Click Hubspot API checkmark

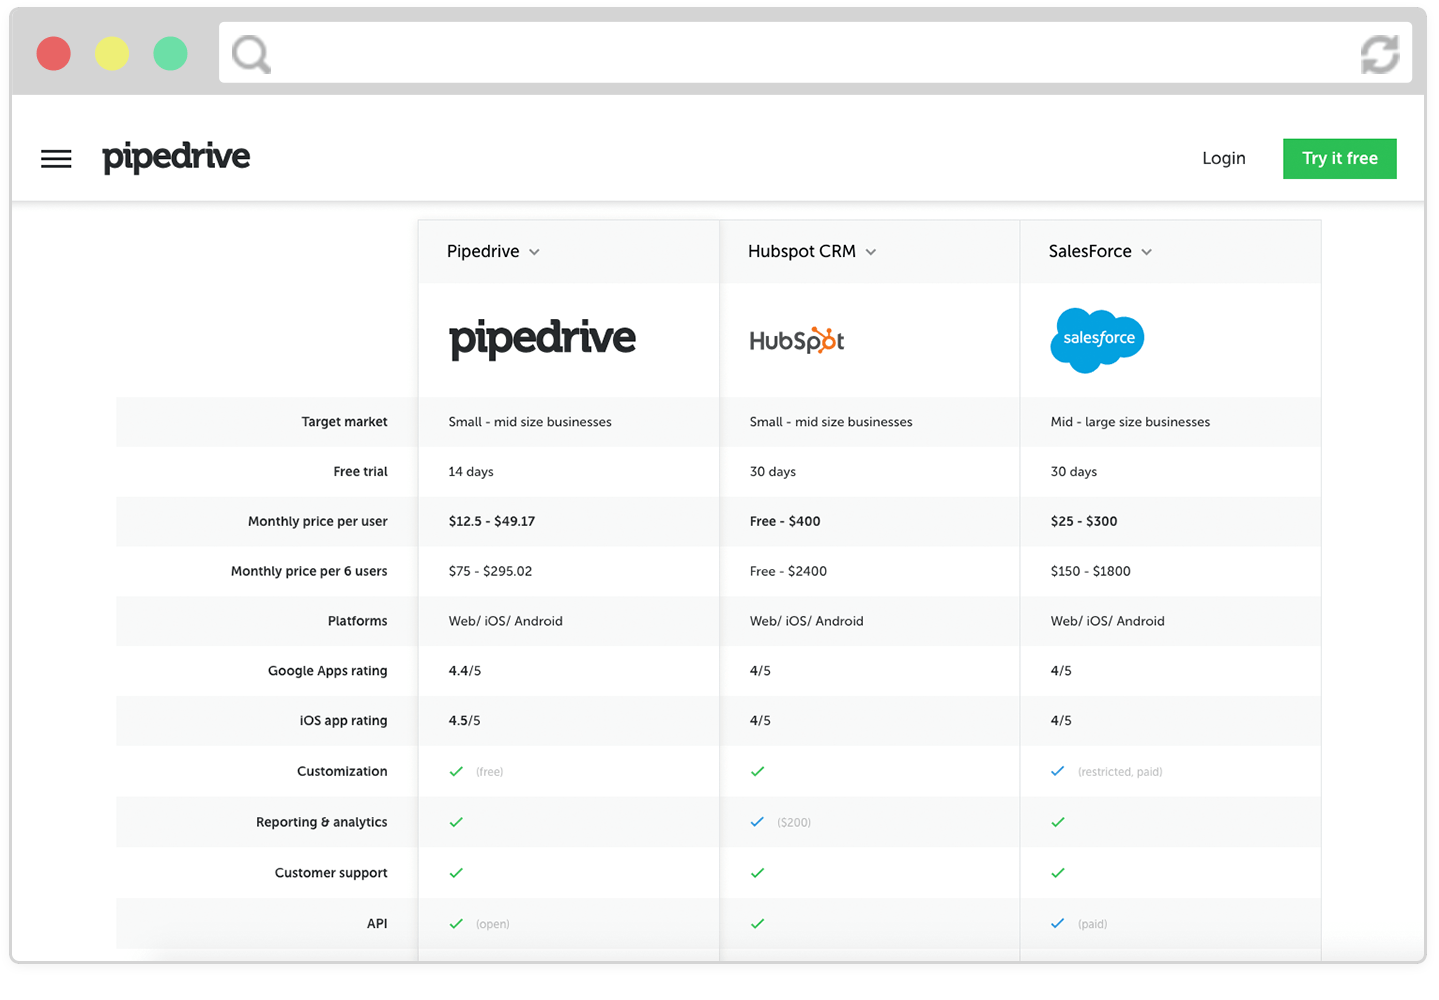(x=757, y=924)
